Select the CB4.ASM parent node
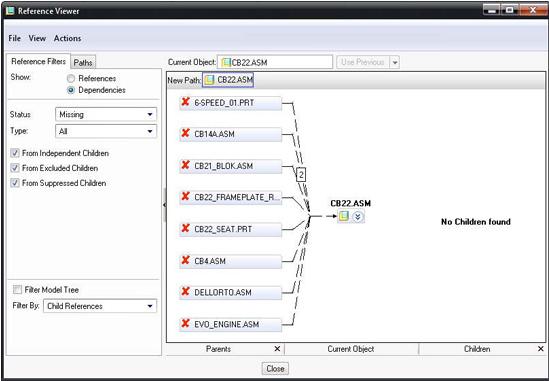 click(x=231, y=261)
